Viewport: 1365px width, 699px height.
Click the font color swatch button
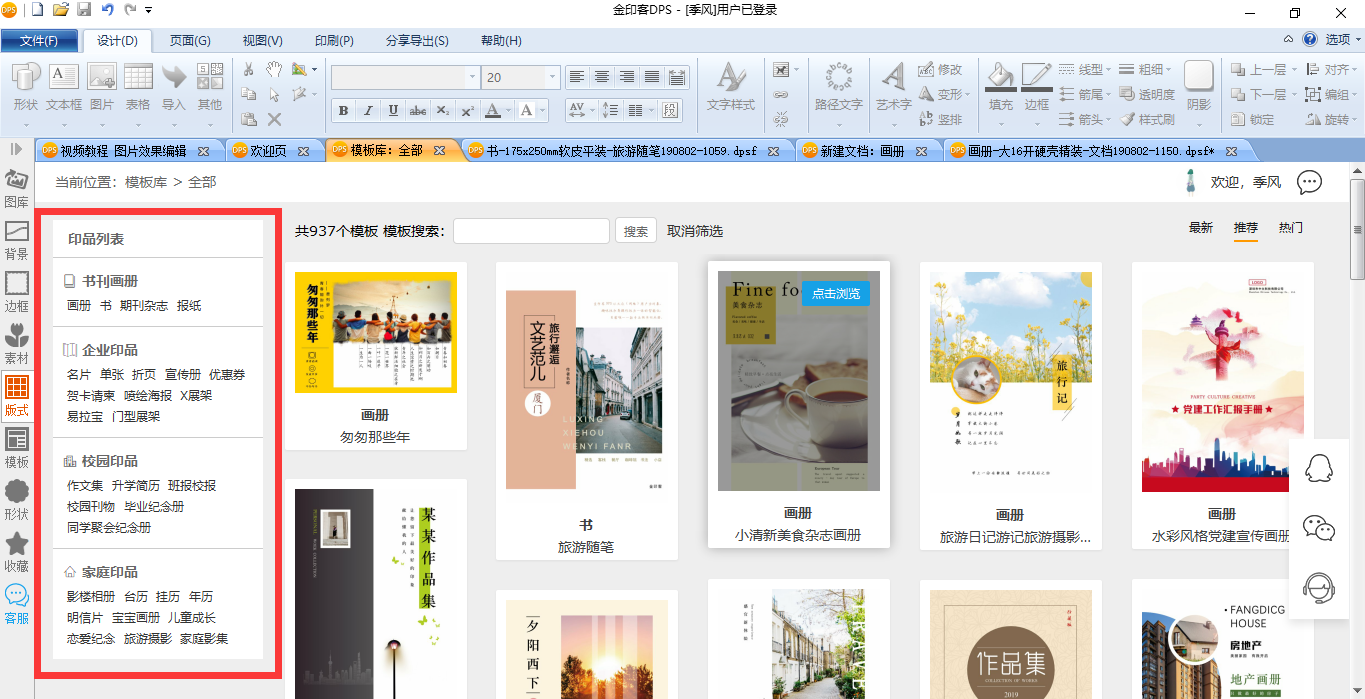tap(492, 111)
